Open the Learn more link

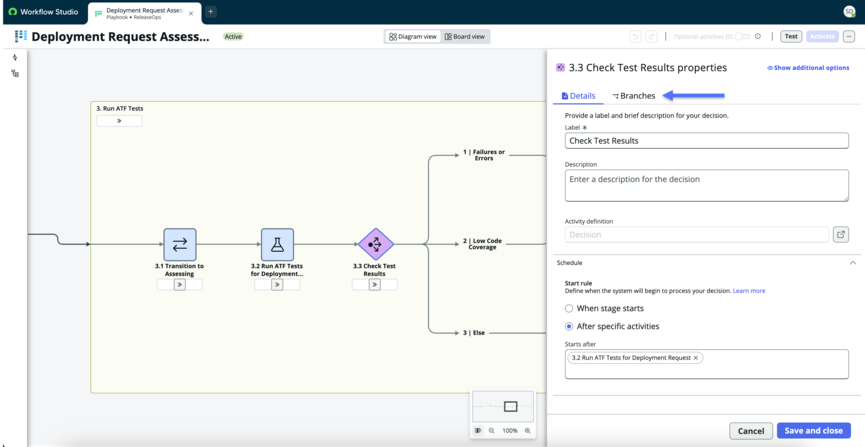click(749, 291)
